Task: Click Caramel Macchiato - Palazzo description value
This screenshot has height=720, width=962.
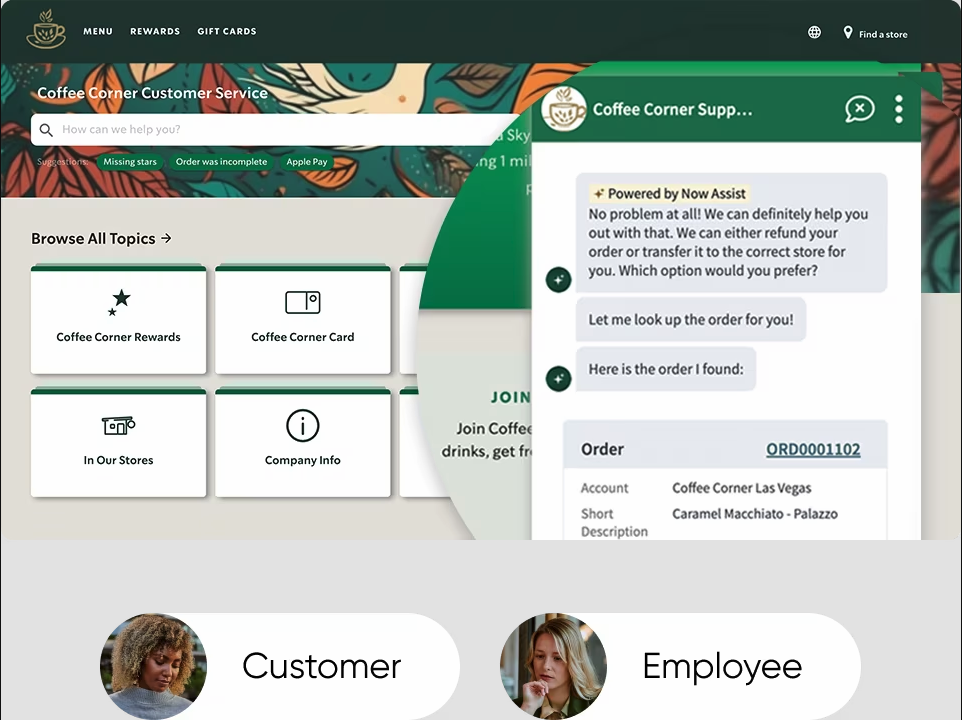Action: click(x=755, y=514)
